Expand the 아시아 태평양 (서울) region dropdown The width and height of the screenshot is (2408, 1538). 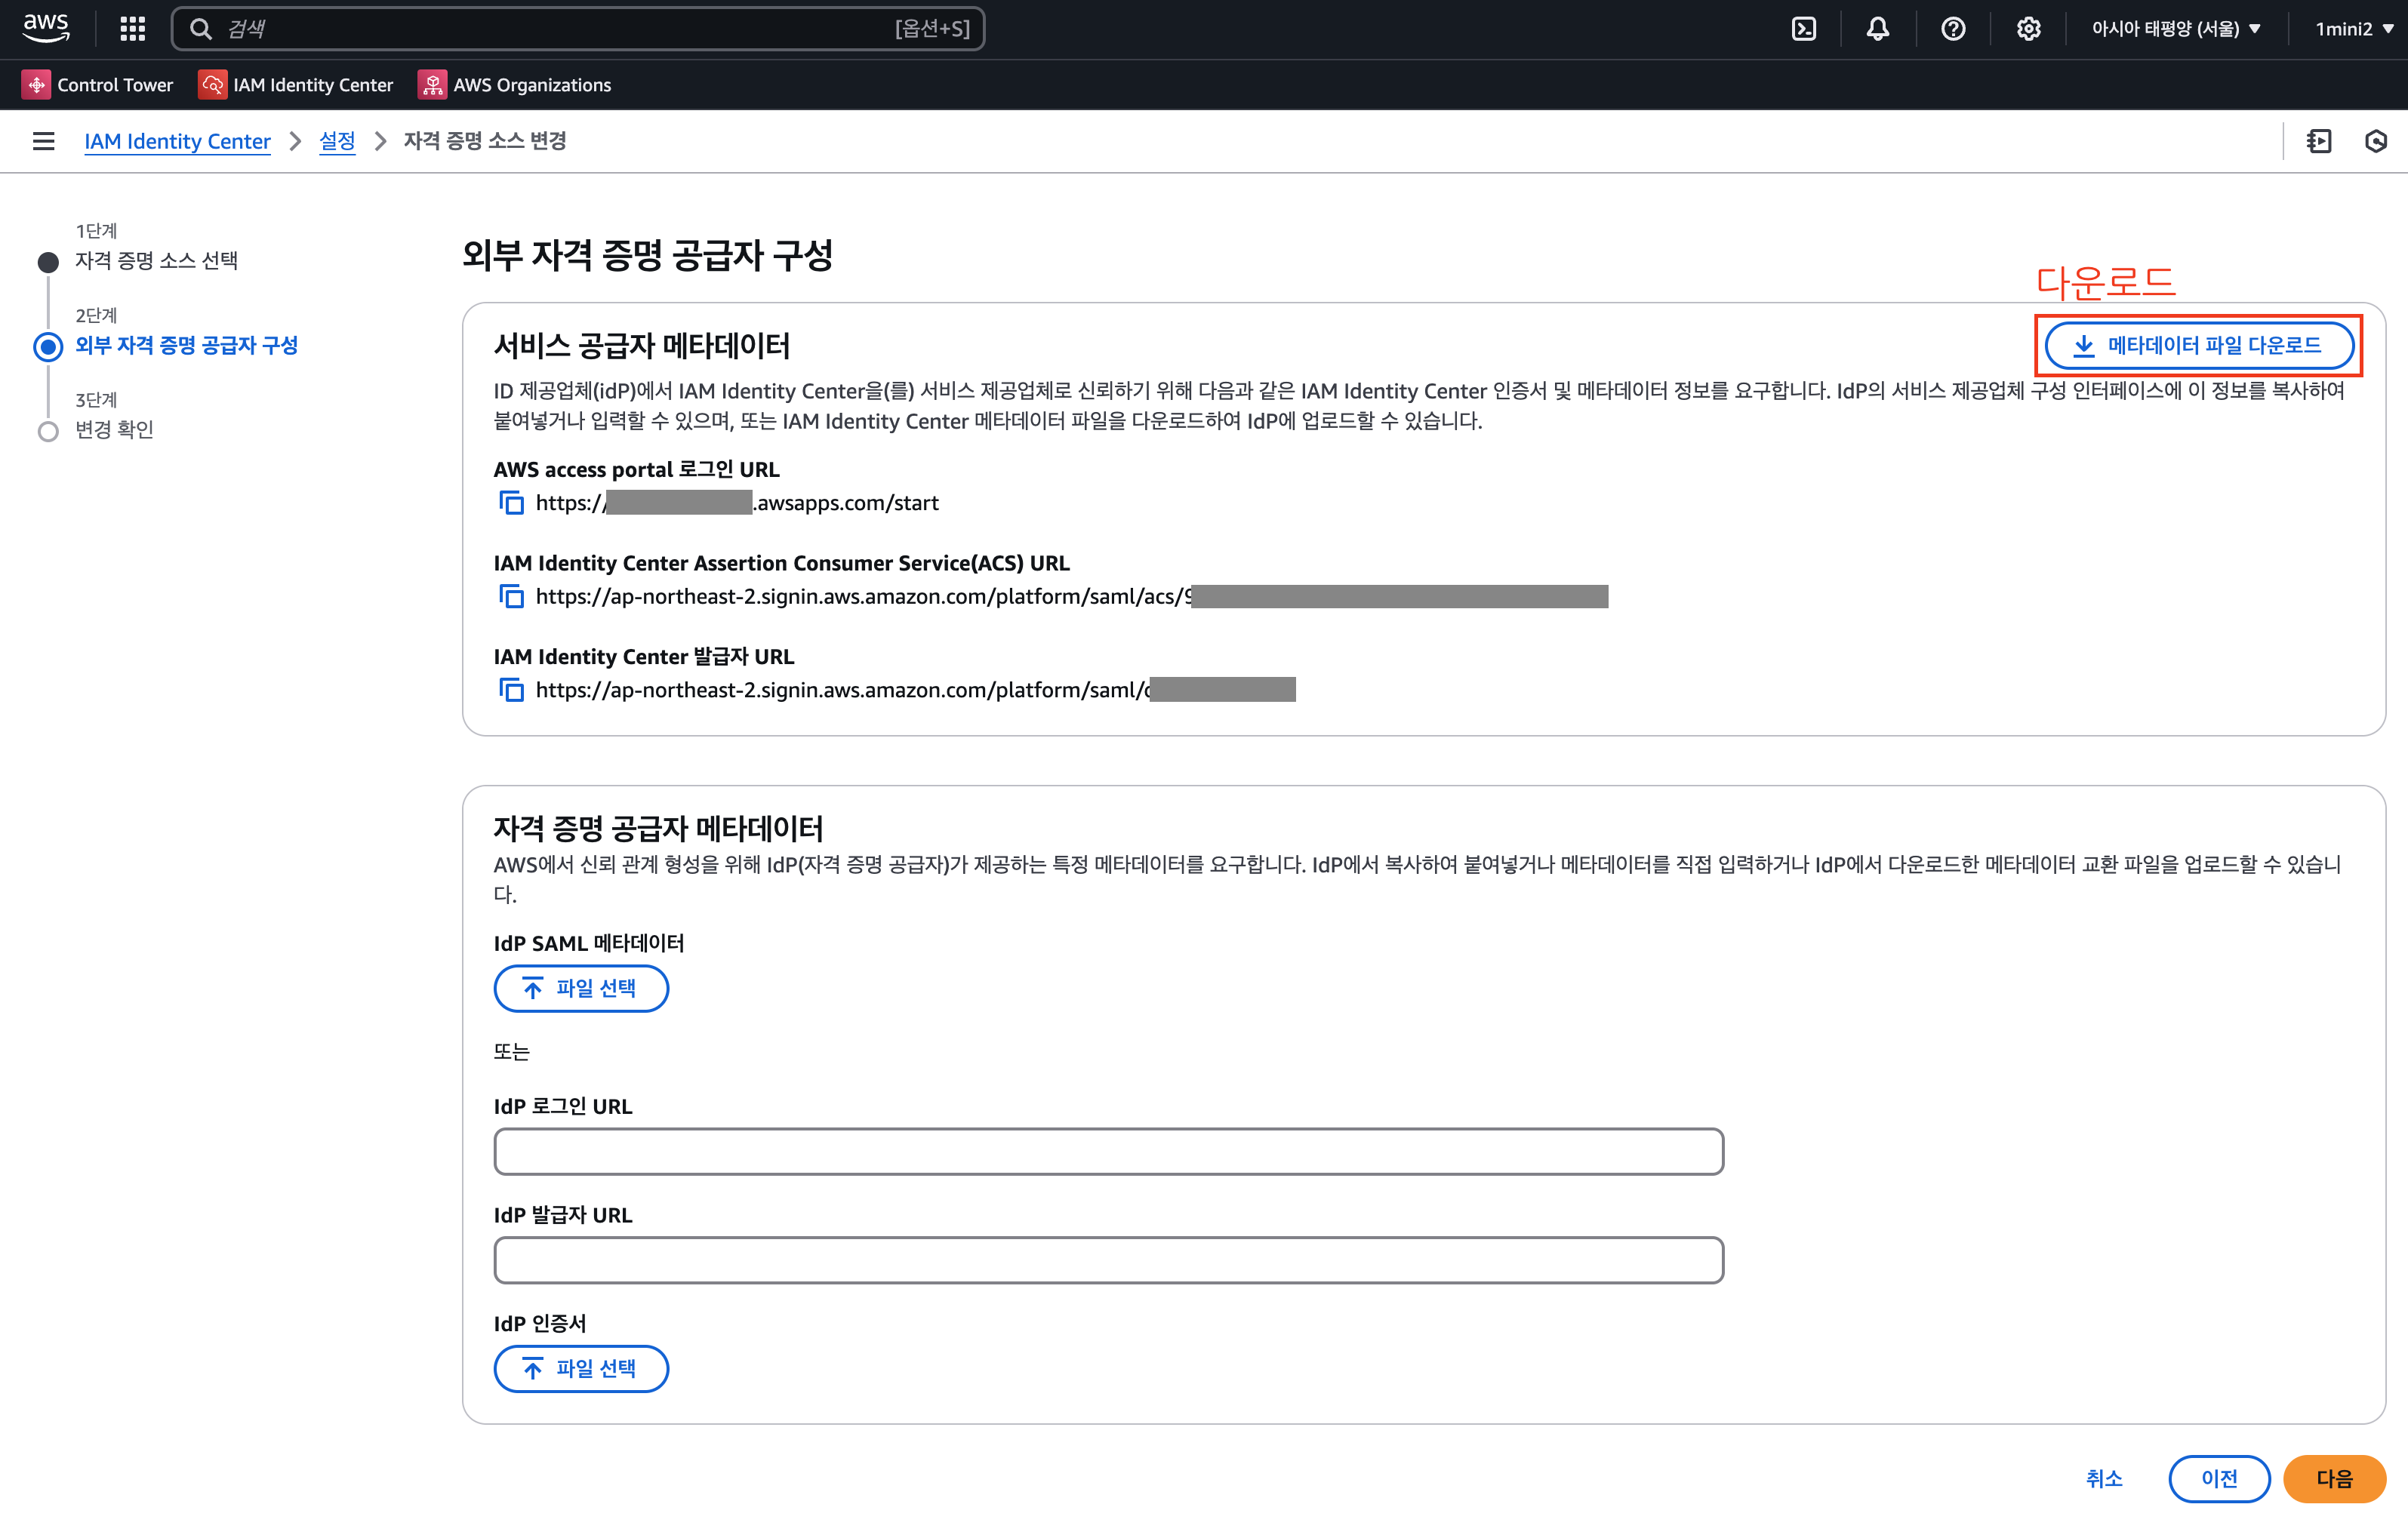2175,28
